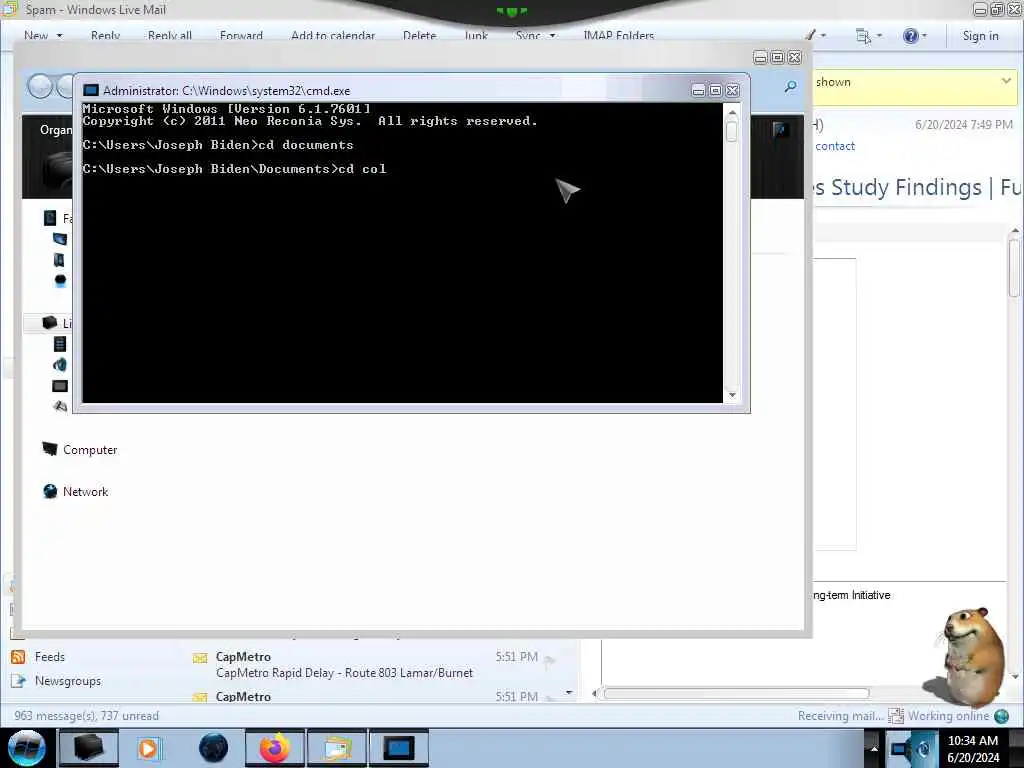Click the Live Mail title bar app icon
The height and width of the screenshot is (768, 1024).
(10, 8)
